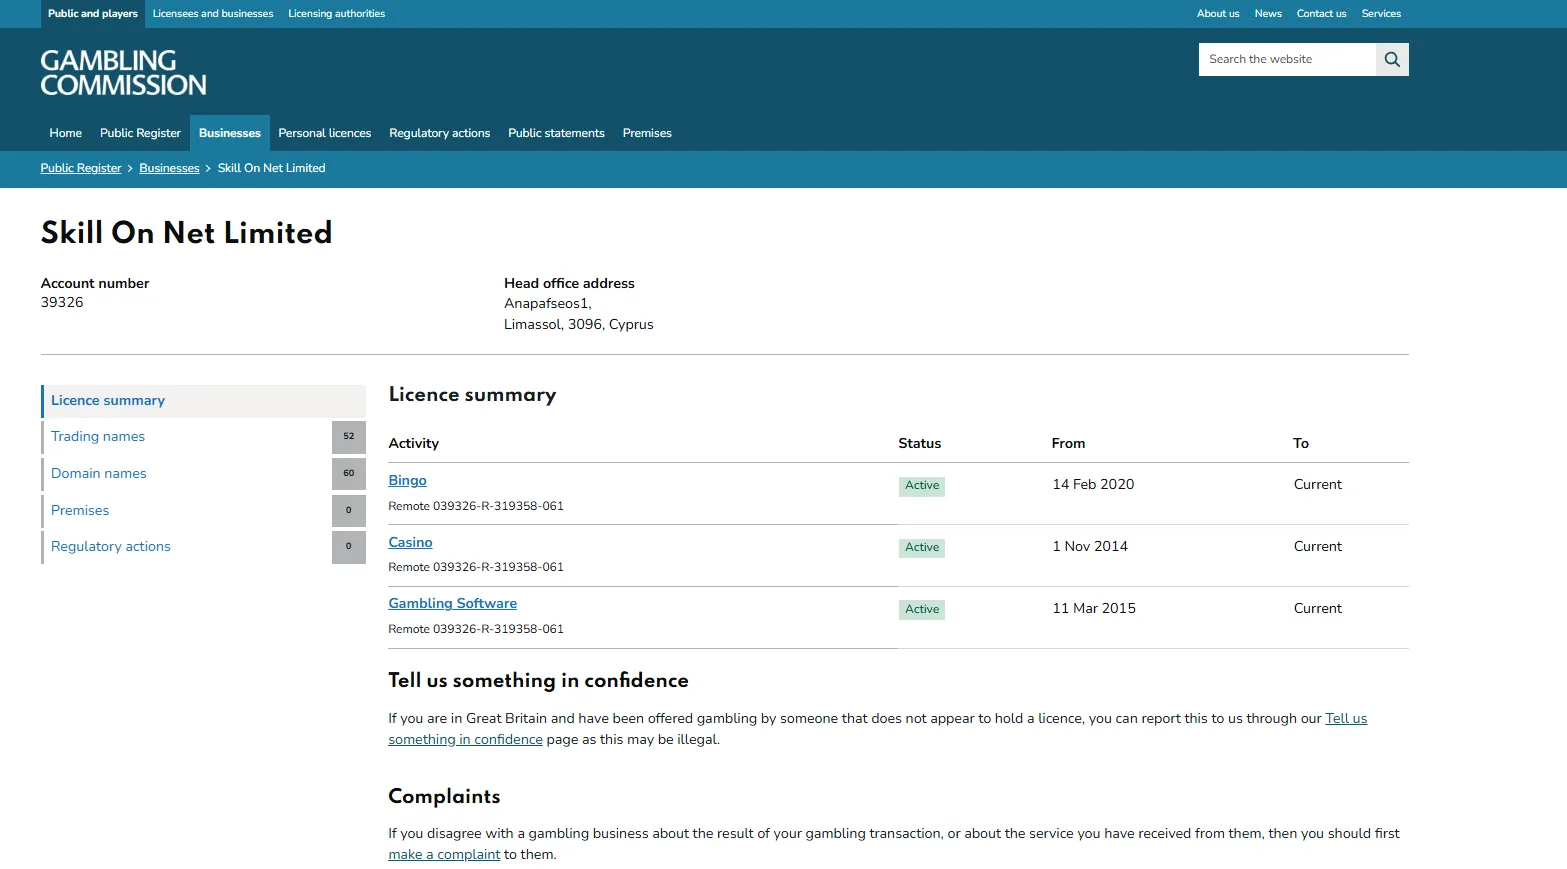
Task: Click Active status for Gambling Software
Action: (x=922, y=610)
